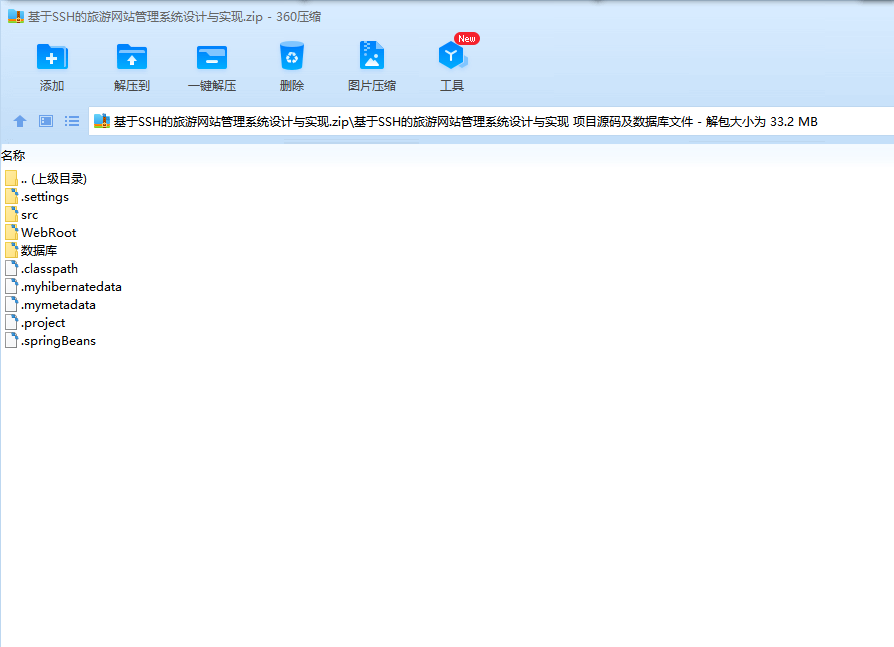Select the src folder icon
Screen dimensions: 894x647
[x=11, y=214]
